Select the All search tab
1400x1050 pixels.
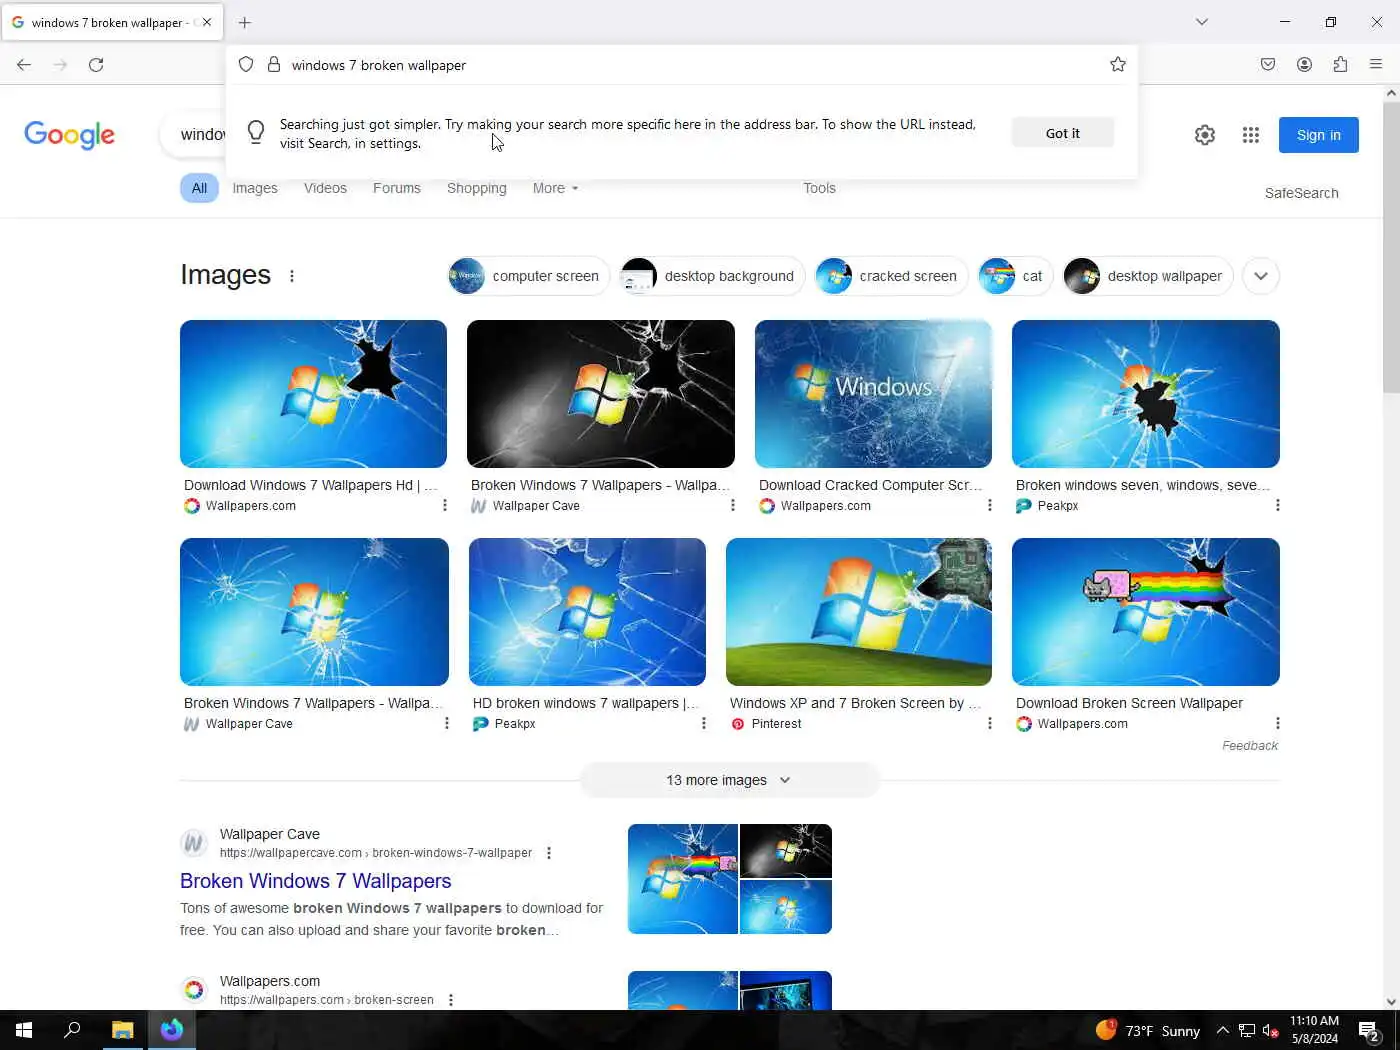[199, 188]
